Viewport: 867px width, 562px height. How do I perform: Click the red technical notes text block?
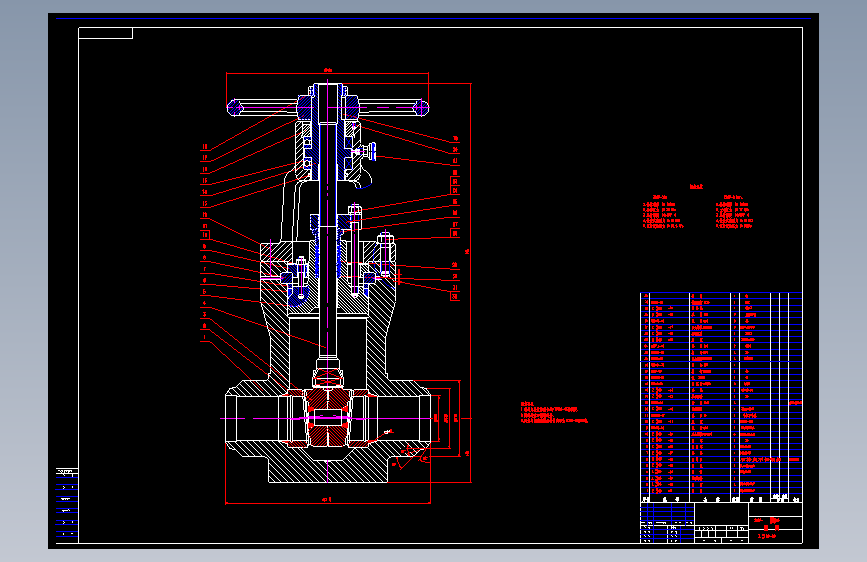click(x=553, y=413)
